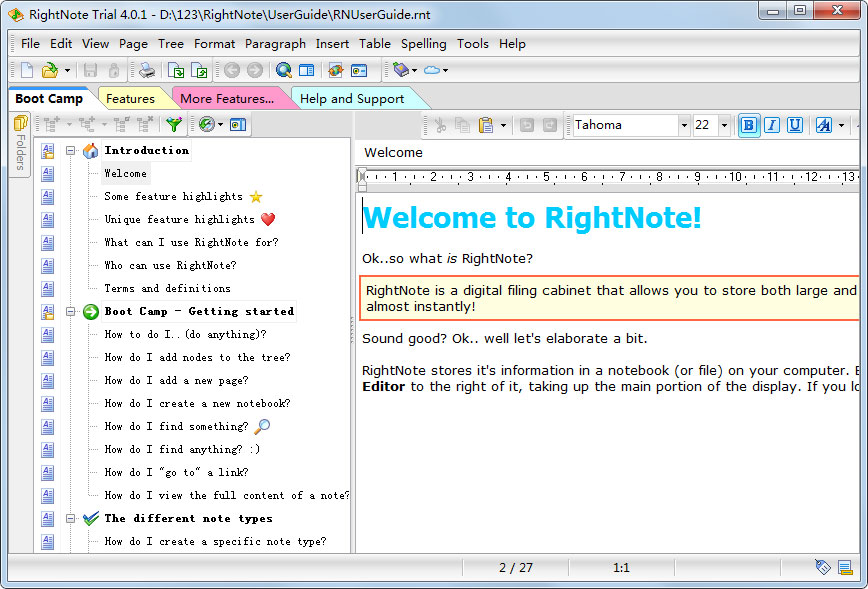
Task: Click the blue window icon in tree toolbar
Action: click(x=238, y=125)
